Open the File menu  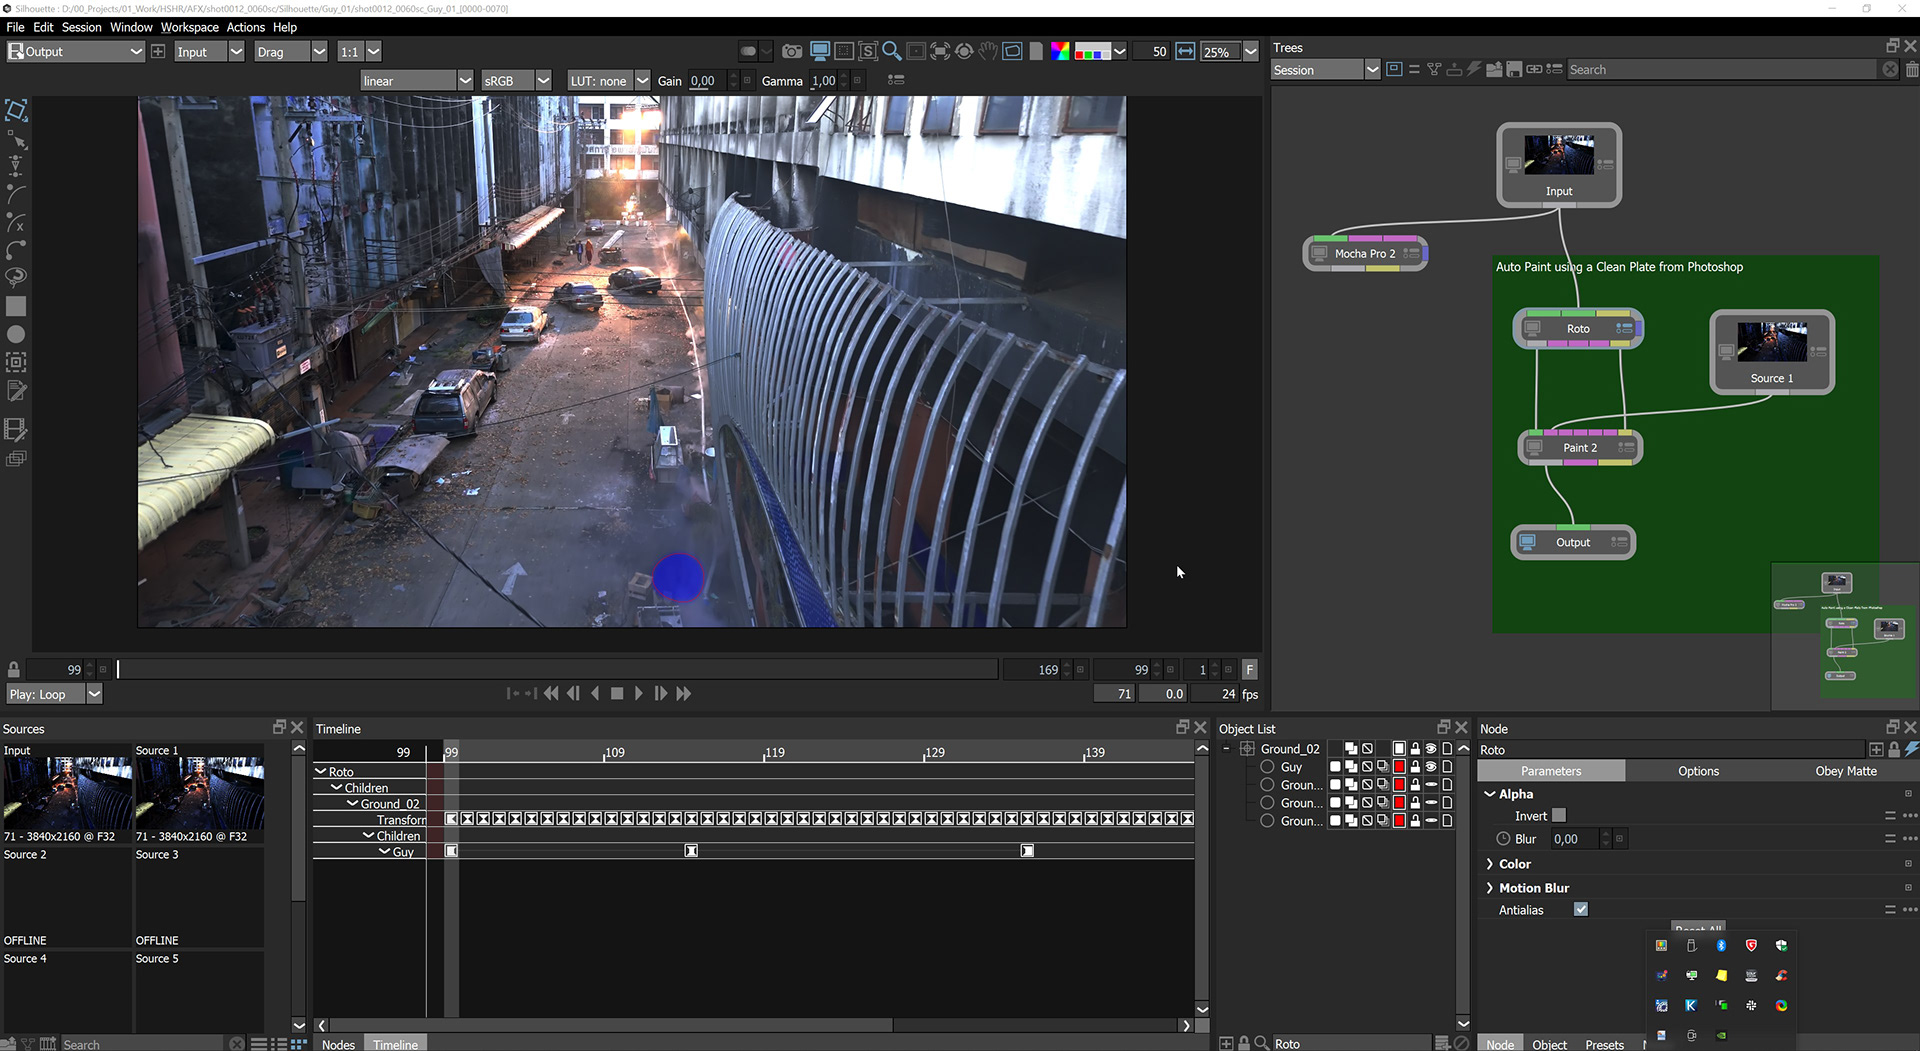(x=15, y=27)
